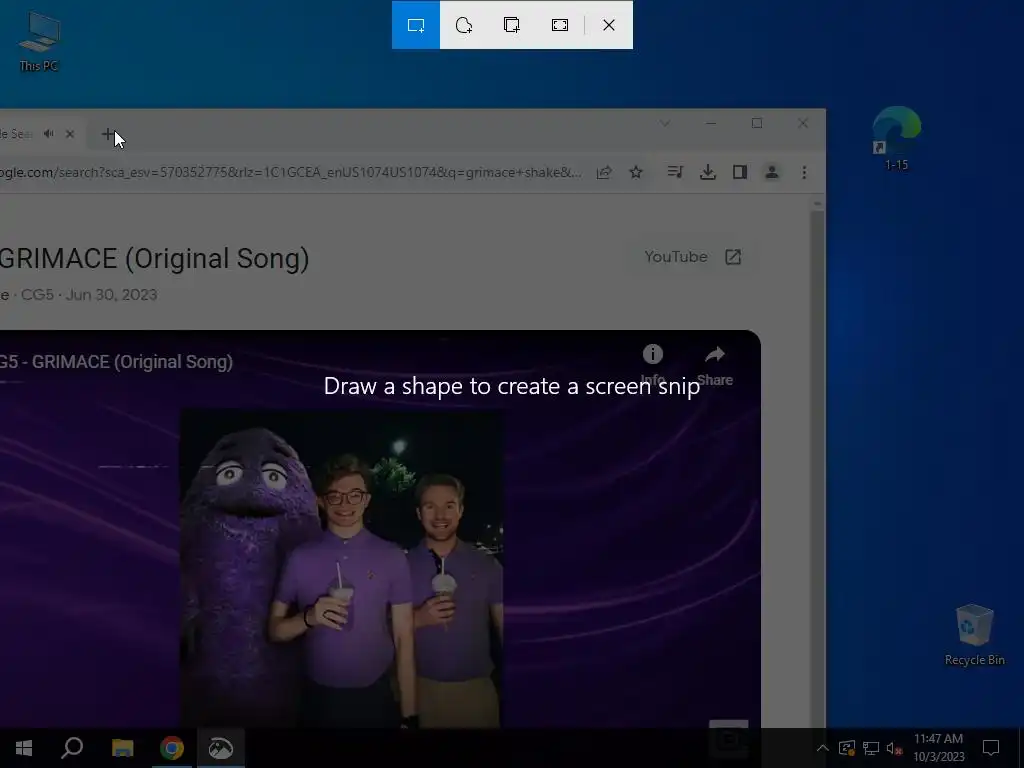
Task: Click the network tray icon
Action: (871, 748)
